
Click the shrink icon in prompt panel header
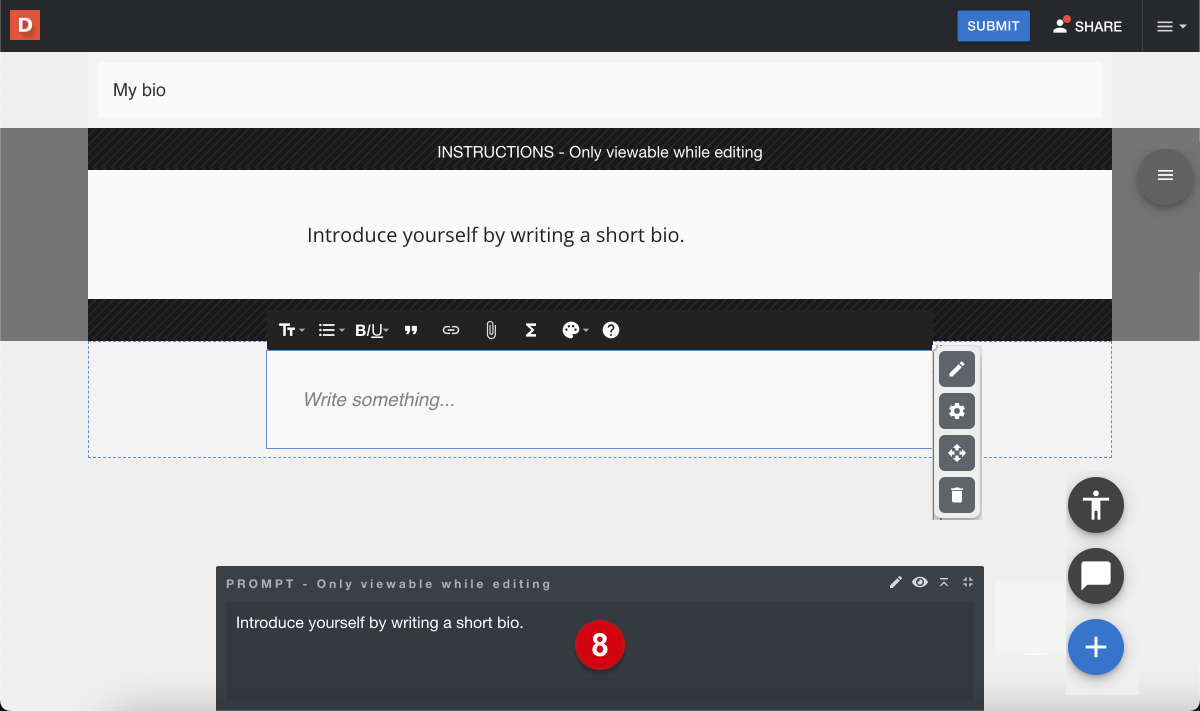(x=968, y=582)
